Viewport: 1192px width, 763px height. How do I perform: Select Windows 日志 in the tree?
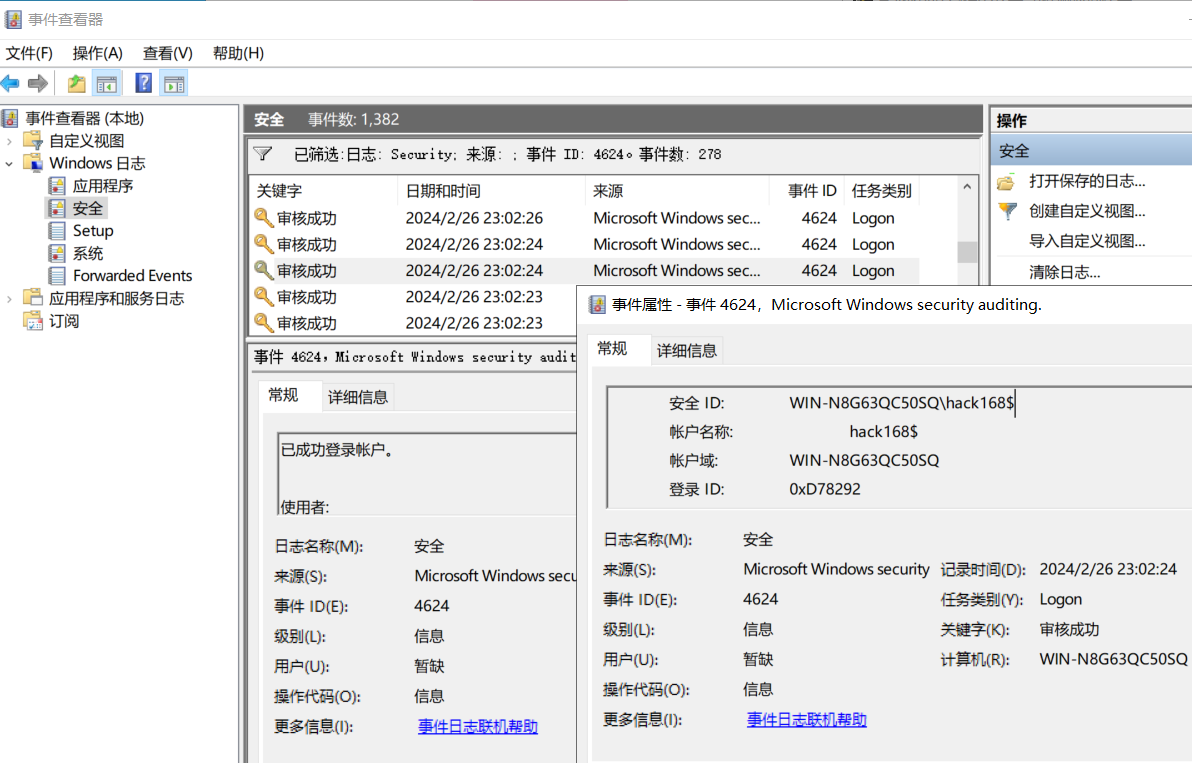point(97,163)
